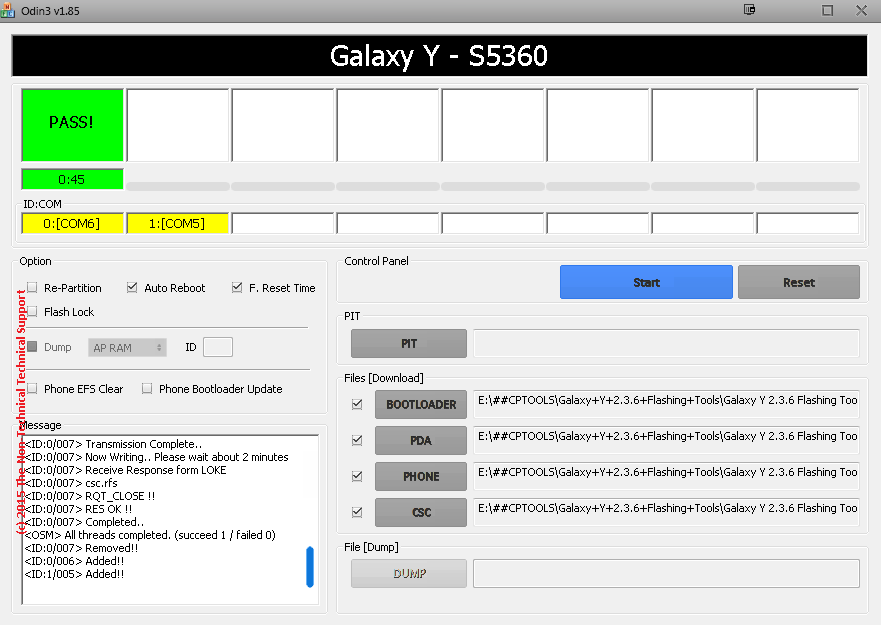Click log line '<ID:1/005> Added!!'
Viewport: 881px width, 625px height.
coord(75,574)
